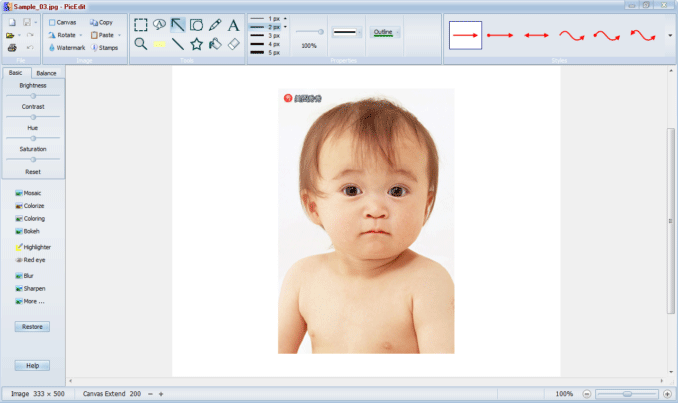Click the Save disk icon
This screenshot has width=678, height=403.
[x=27, y=22]
